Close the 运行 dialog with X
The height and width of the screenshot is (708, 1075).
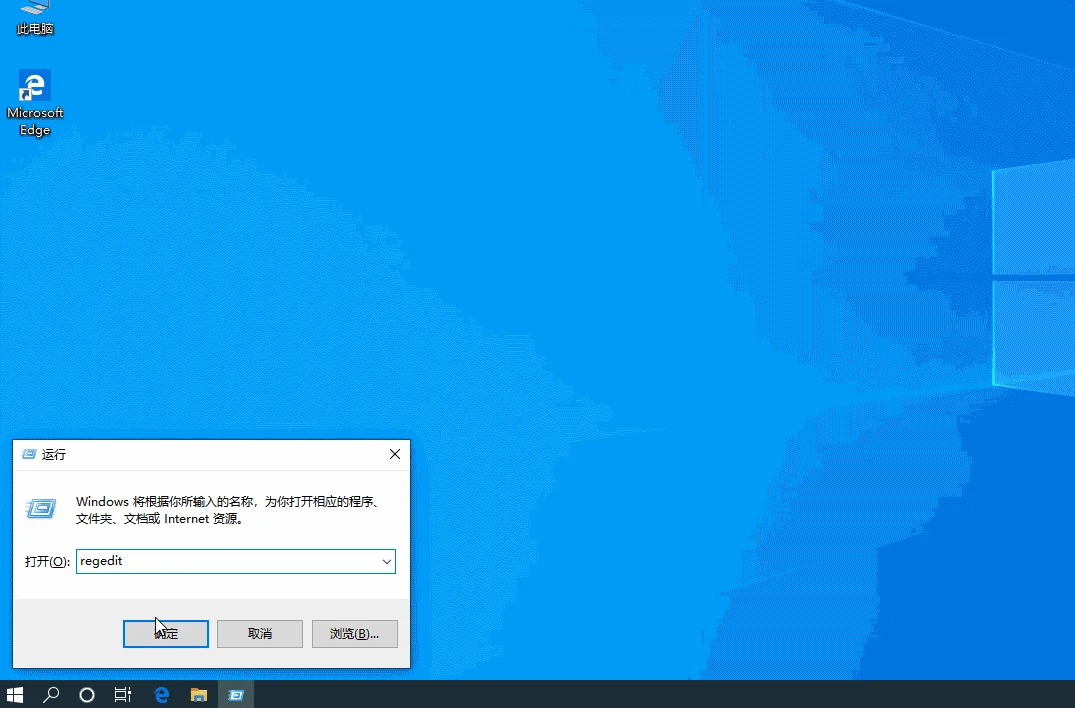395,454
